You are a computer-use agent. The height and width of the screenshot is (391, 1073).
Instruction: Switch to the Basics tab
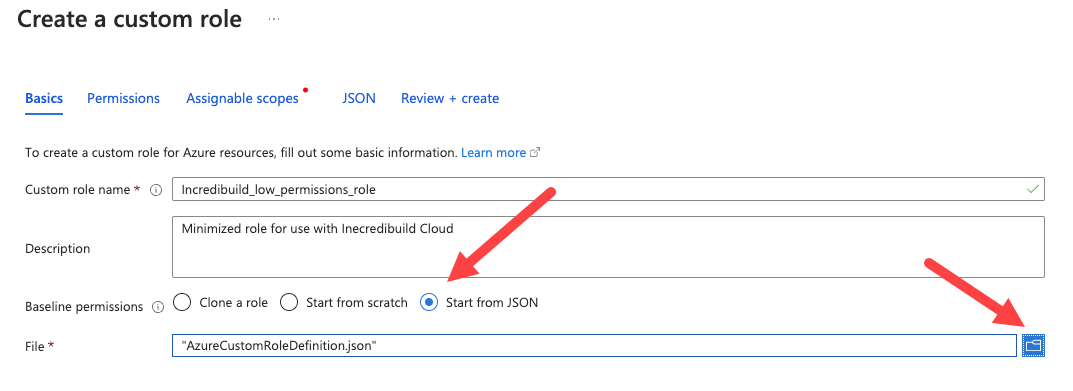pos(44,98)
